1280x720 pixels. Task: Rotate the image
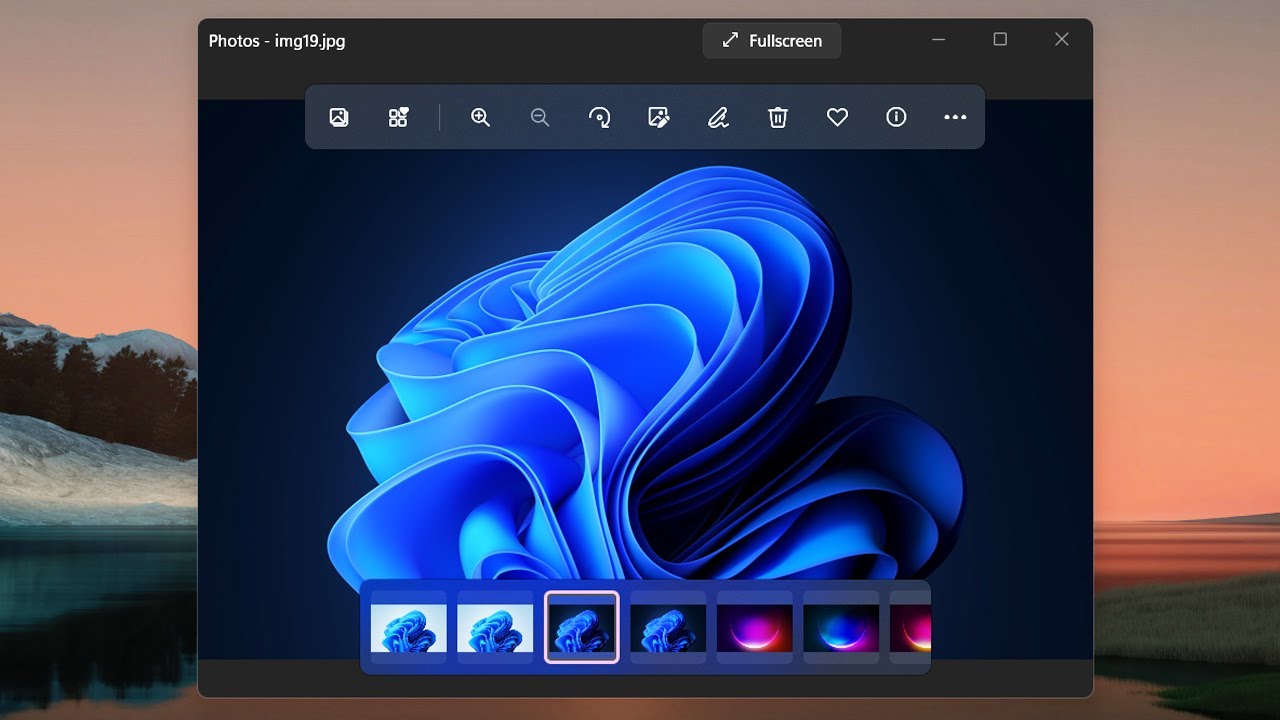click(599, 117)
